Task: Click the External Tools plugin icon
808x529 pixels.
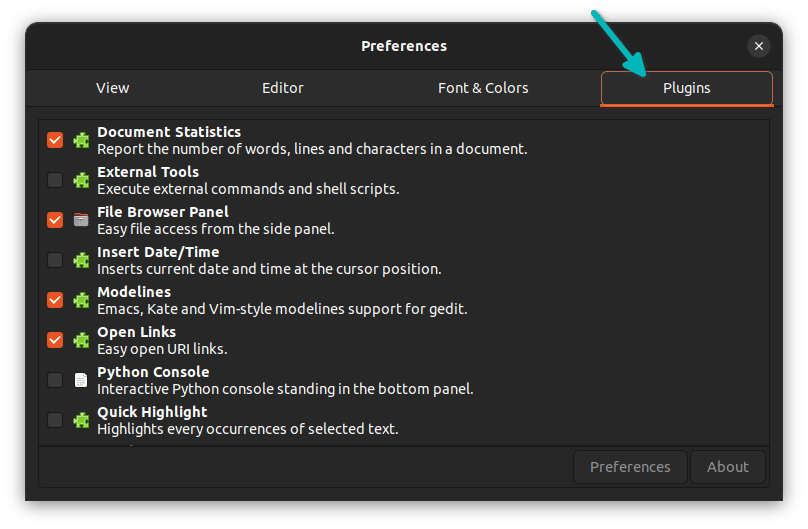Action: pos(81,180)
